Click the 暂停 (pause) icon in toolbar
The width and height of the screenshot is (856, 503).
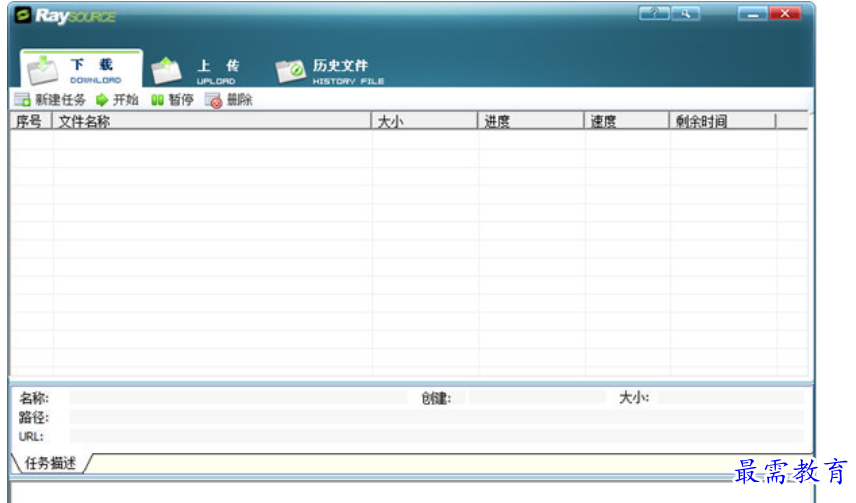coord(157,100)
